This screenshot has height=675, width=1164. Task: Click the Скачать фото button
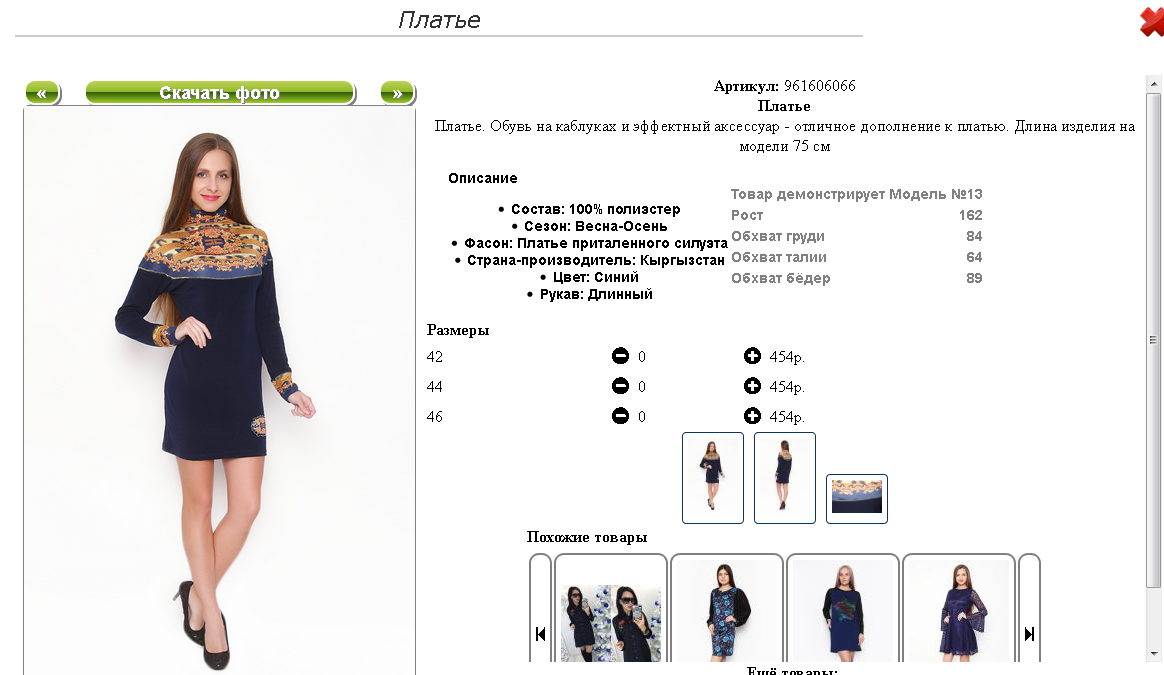tap(220, 93)
